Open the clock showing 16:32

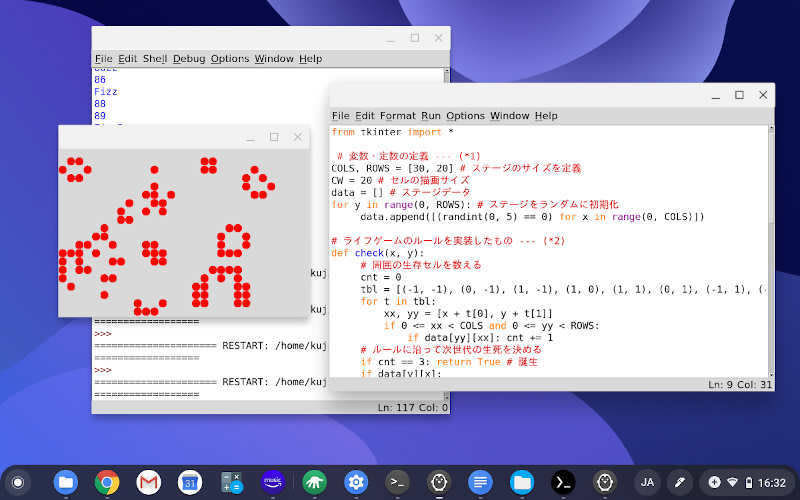[x=771, y=482]
